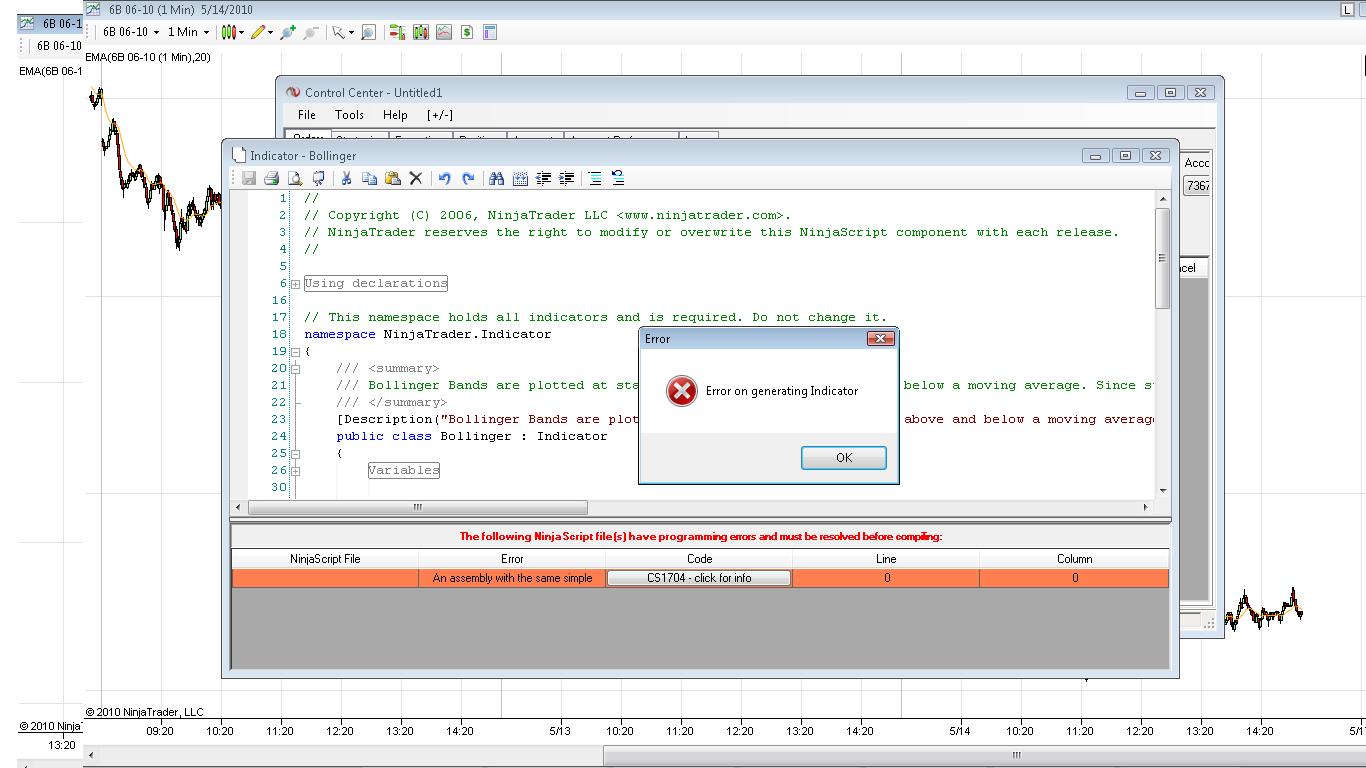The width and height of the screenshot is (1366, 768).
Task: Click the orange error row's Error cell
Action: (x=512, y=578)
